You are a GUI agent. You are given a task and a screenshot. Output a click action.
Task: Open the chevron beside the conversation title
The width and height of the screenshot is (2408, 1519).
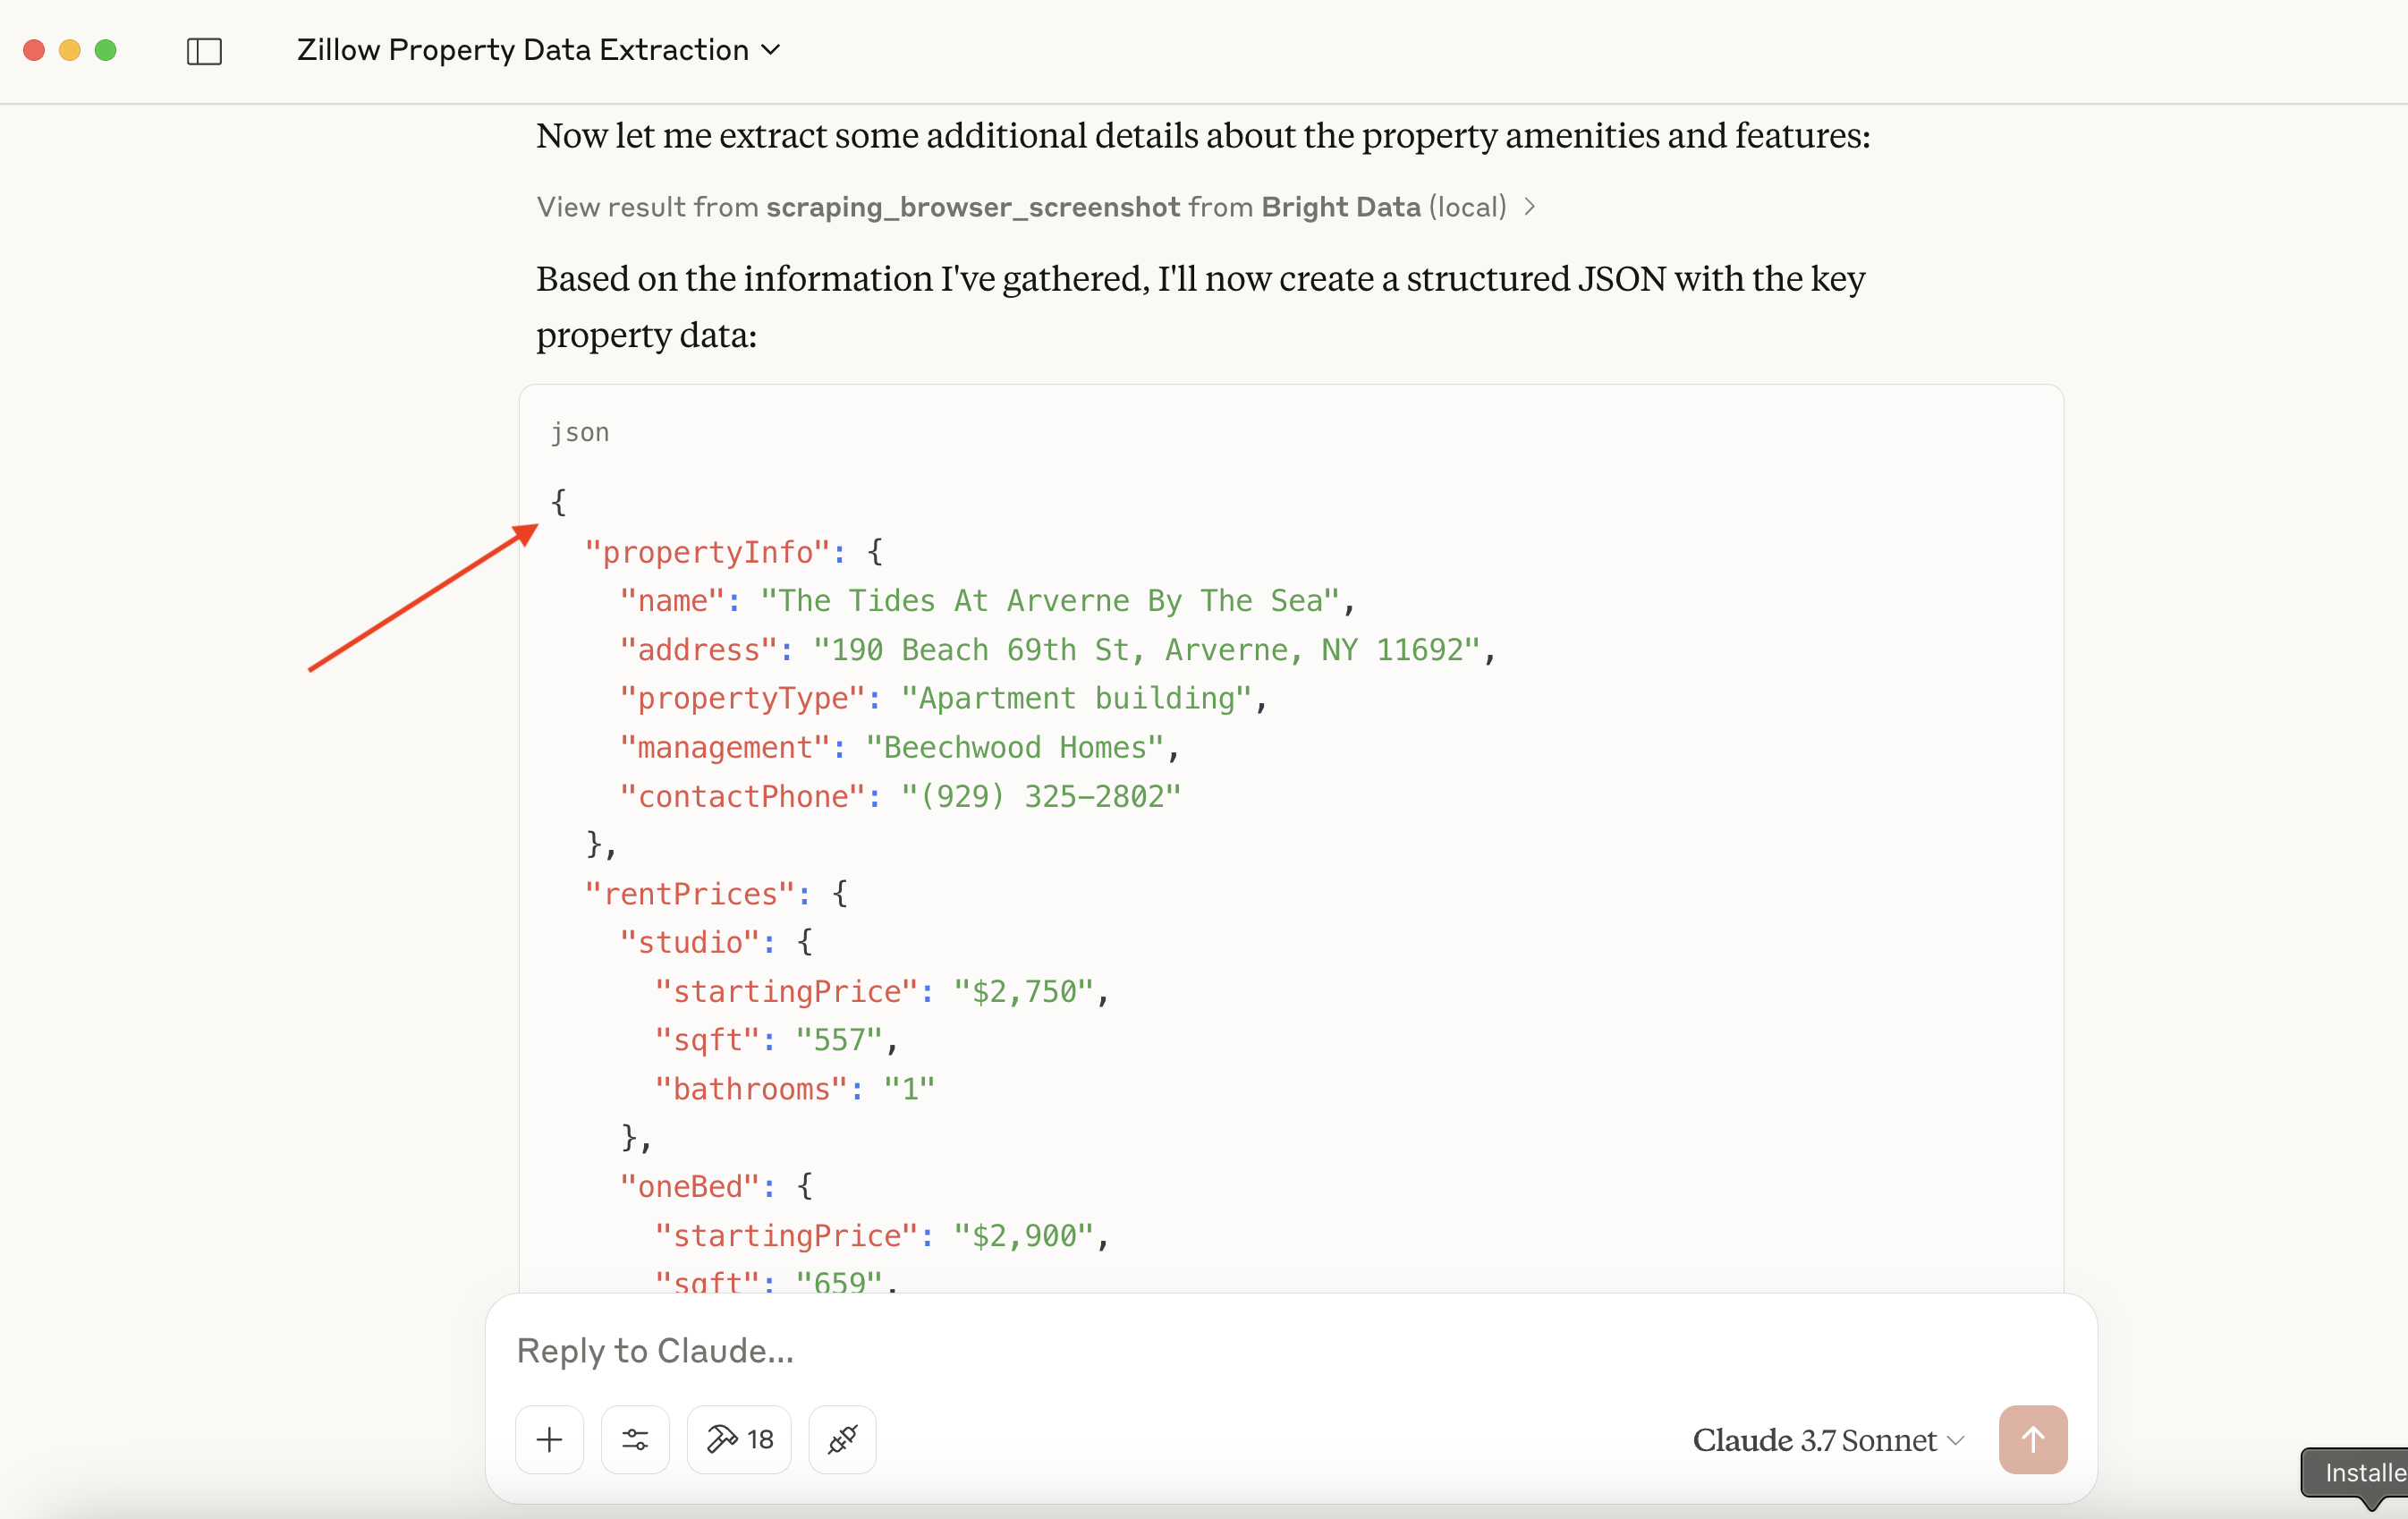[771, 50]
